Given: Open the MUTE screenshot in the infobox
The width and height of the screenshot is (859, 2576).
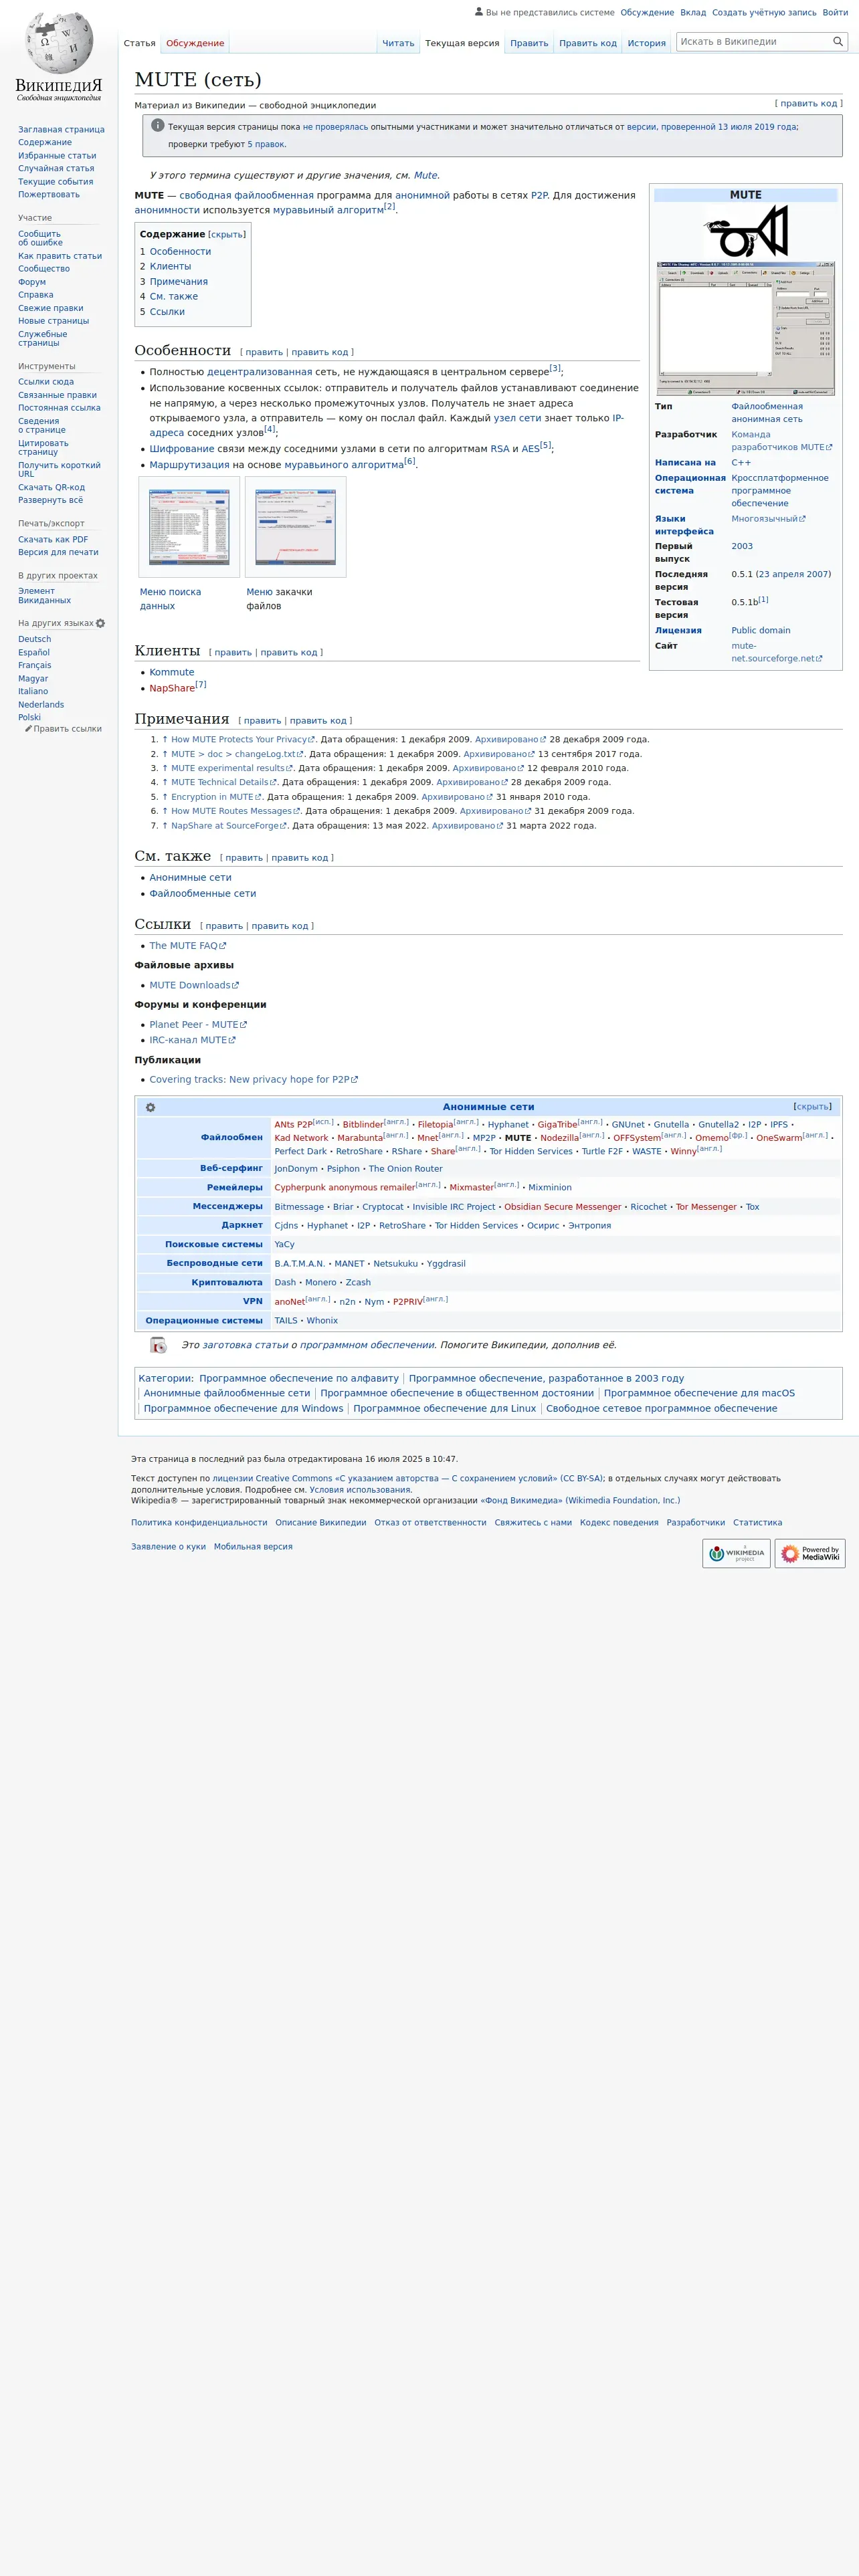Looking at the screenshot, I should coord(746,329).
